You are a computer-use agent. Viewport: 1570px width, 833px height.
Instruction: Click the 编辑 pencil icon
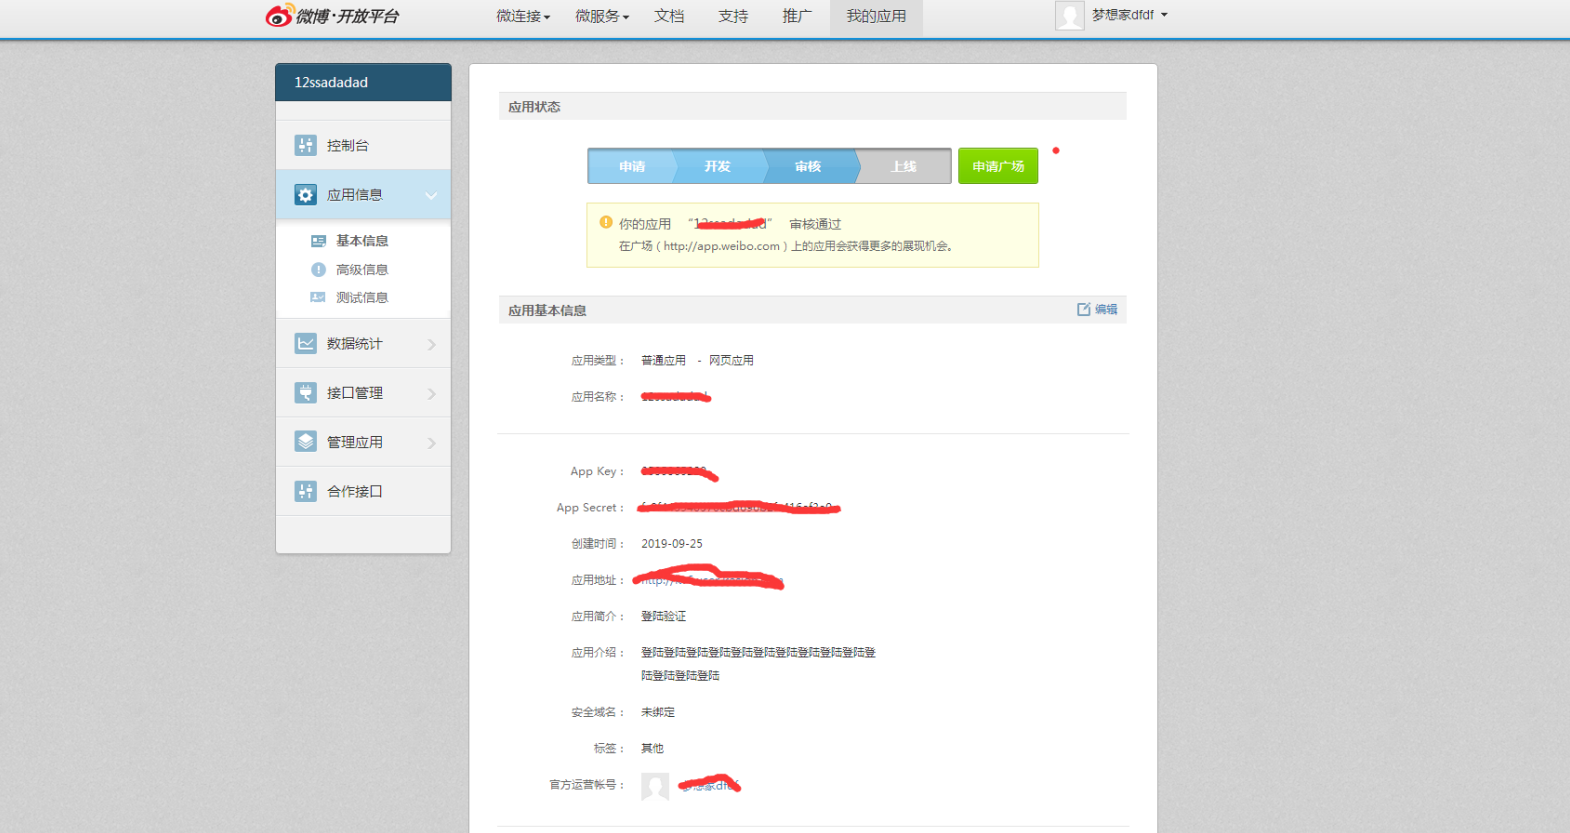1083,309
